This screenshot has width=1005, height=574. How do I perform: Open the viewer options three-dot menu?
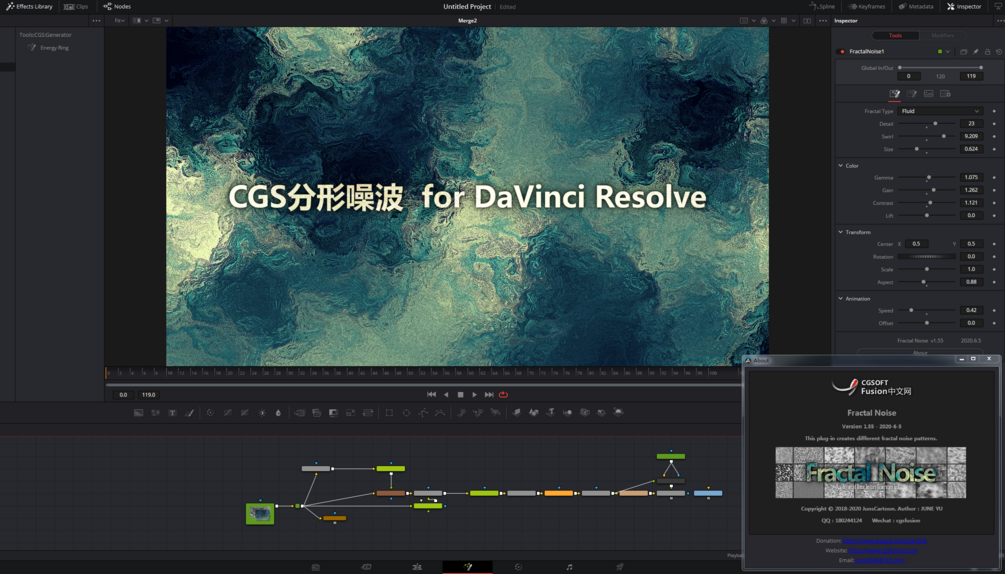click(x=823, y=20)
